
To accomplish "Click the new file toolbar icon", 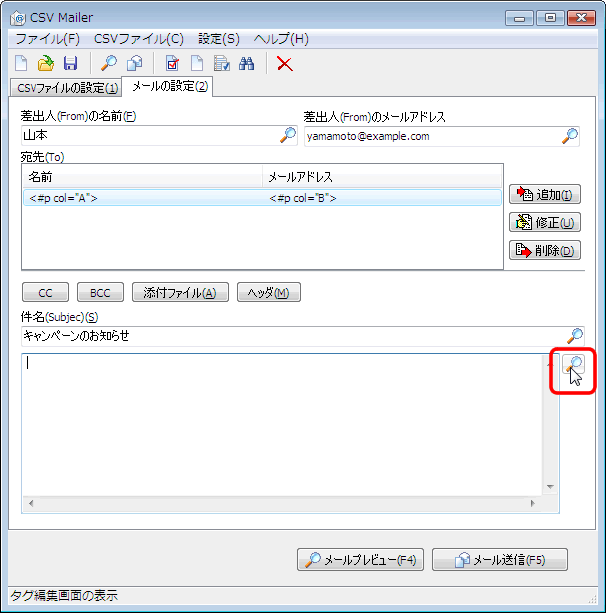I will tap(22, 63).
